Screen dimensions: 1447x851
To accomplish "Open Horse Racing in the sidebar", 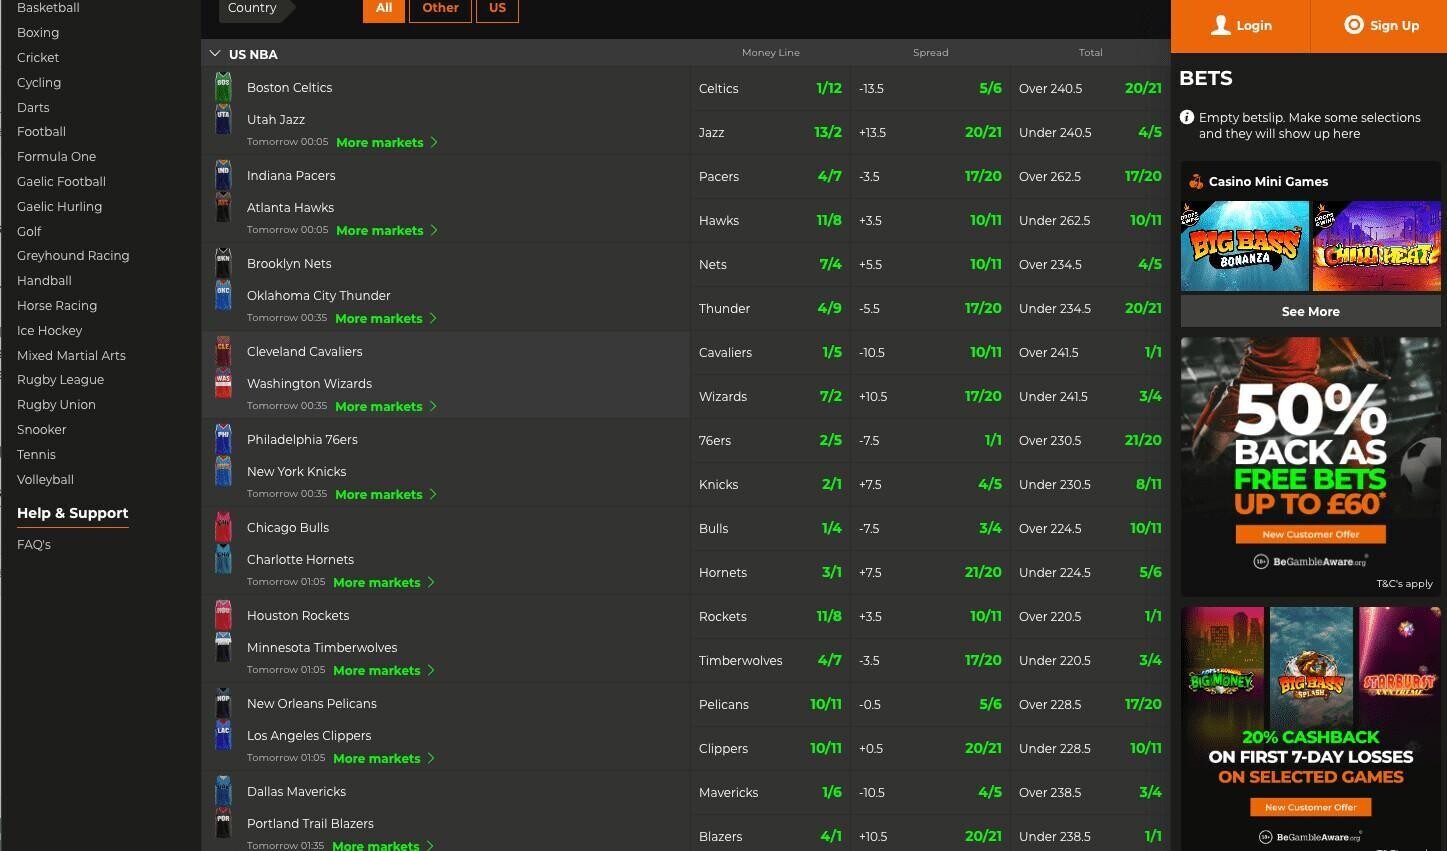I will [x=57, y=305].
